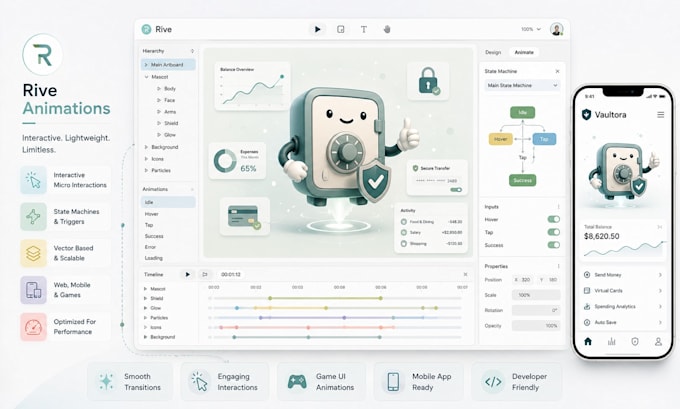Tap the profile tab icon on phone

pyautogui.click(x=658, y=342)
